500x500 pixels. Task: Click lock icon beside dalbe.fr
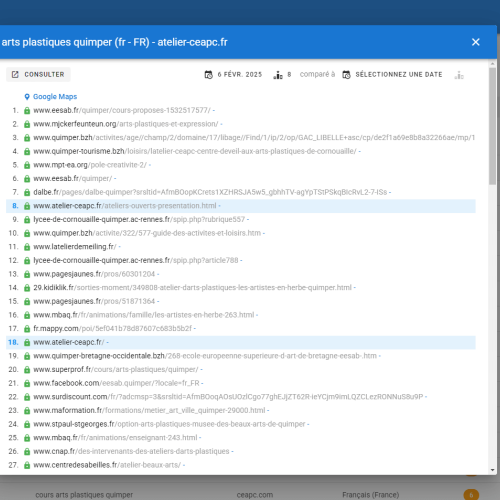coord(27,193)
